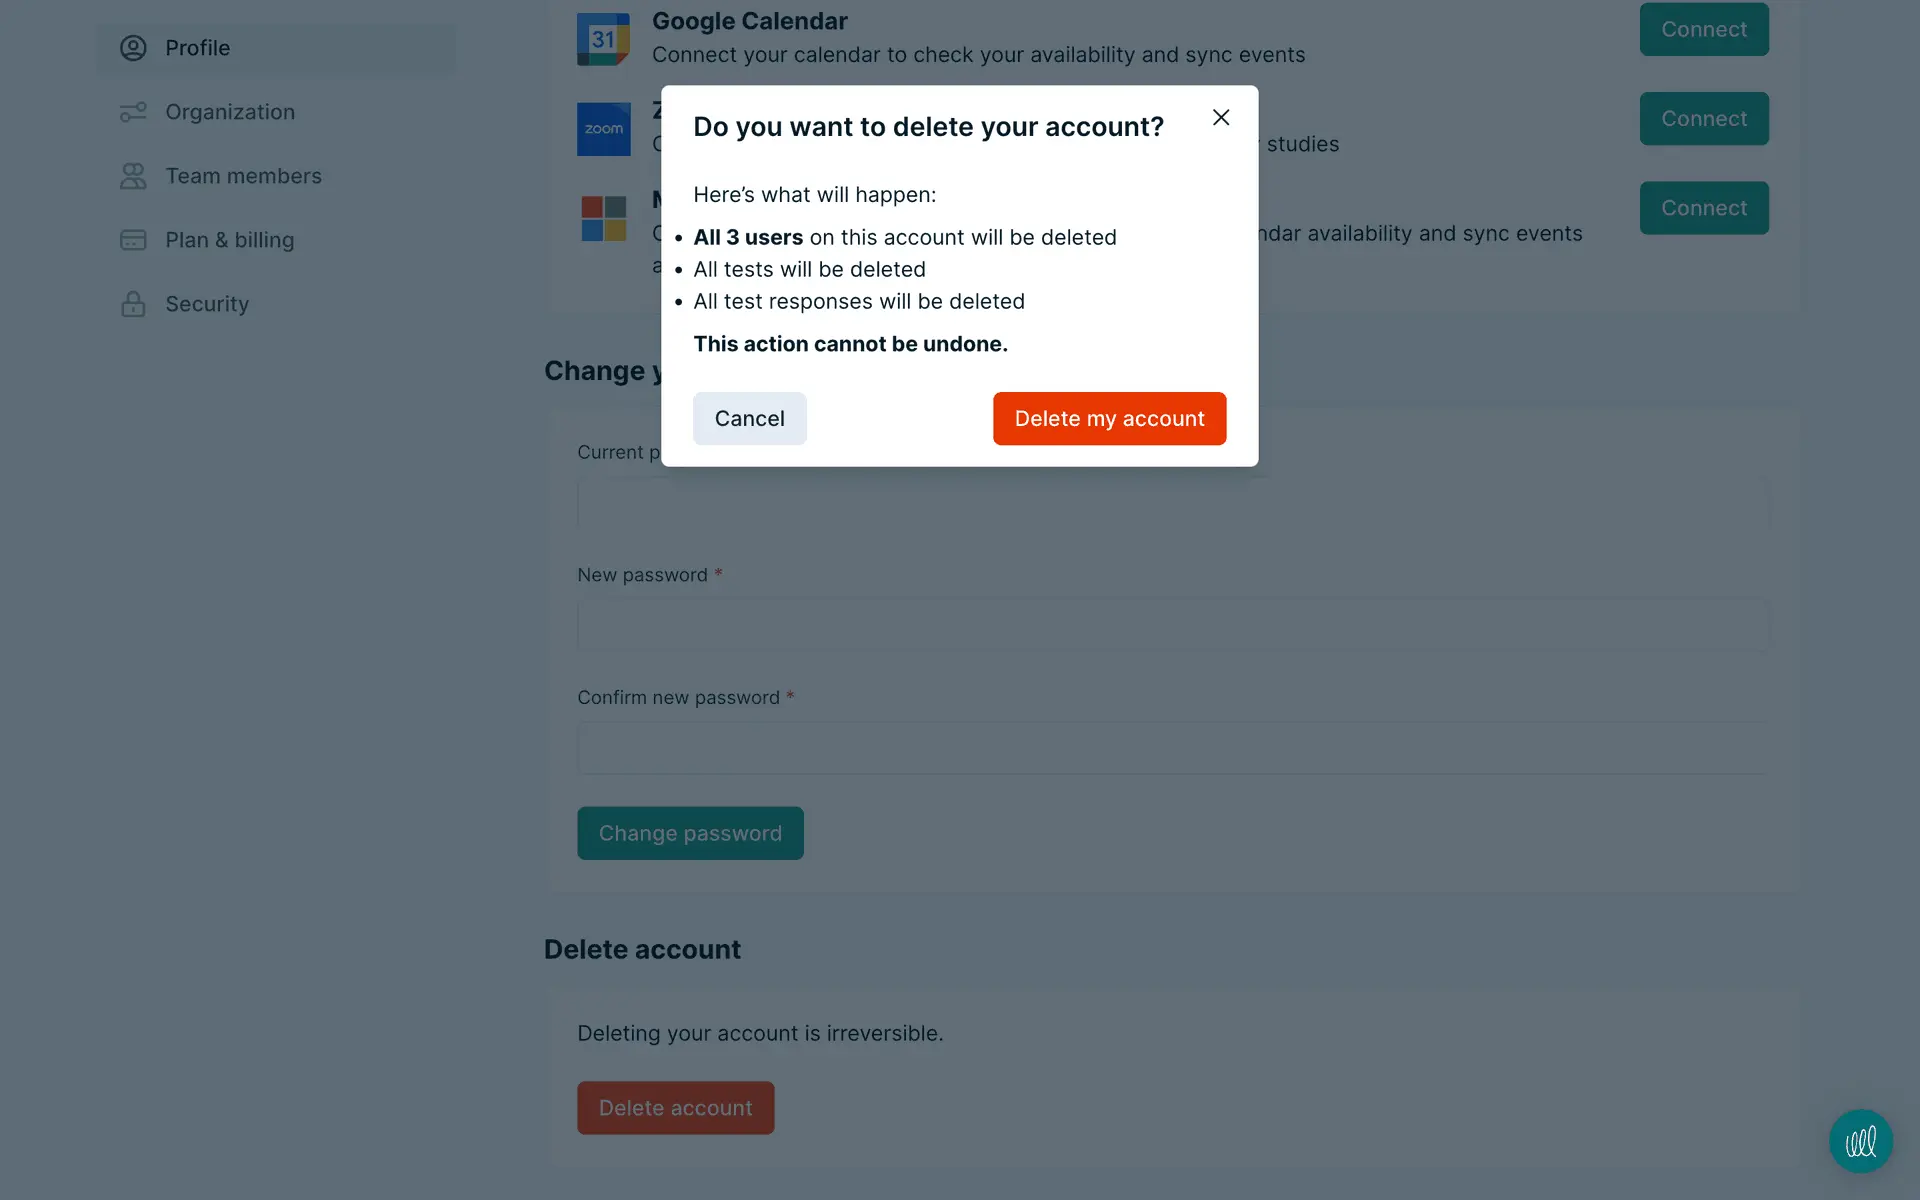
Task: Click into Confirm new password field
Action: click(x=1170, y=748)
